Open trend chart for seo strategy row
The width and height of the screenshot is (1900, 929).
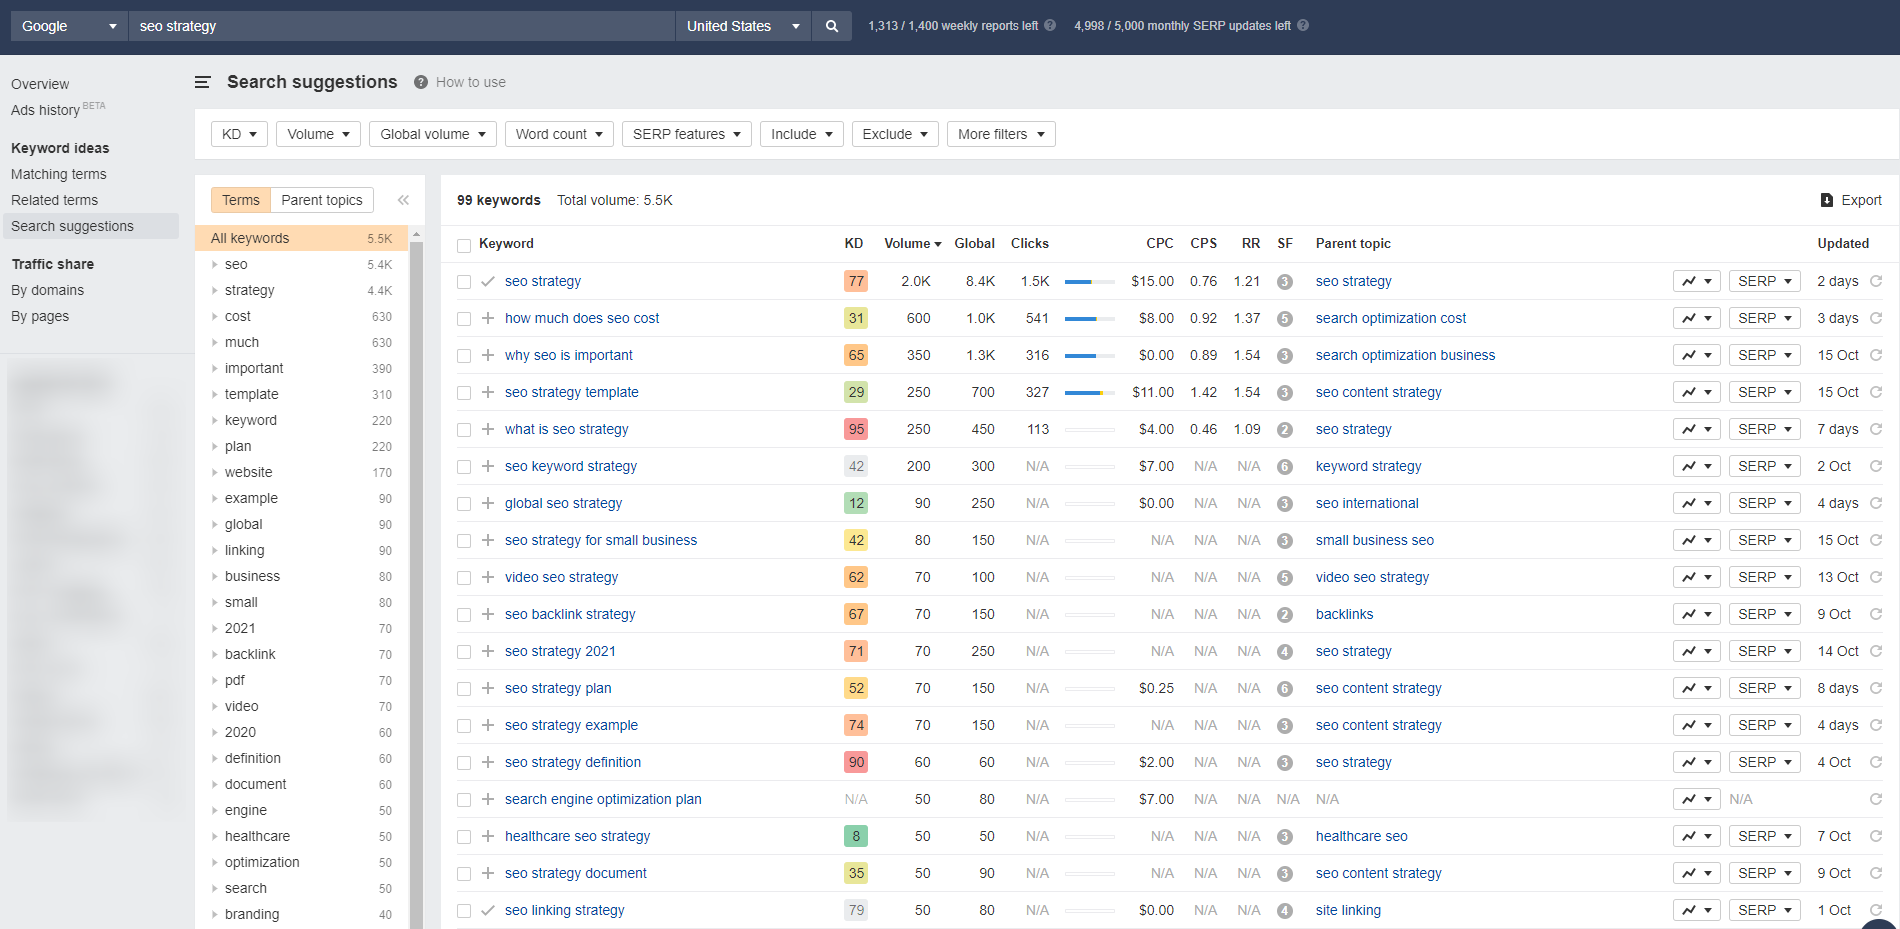(1697, 281)
